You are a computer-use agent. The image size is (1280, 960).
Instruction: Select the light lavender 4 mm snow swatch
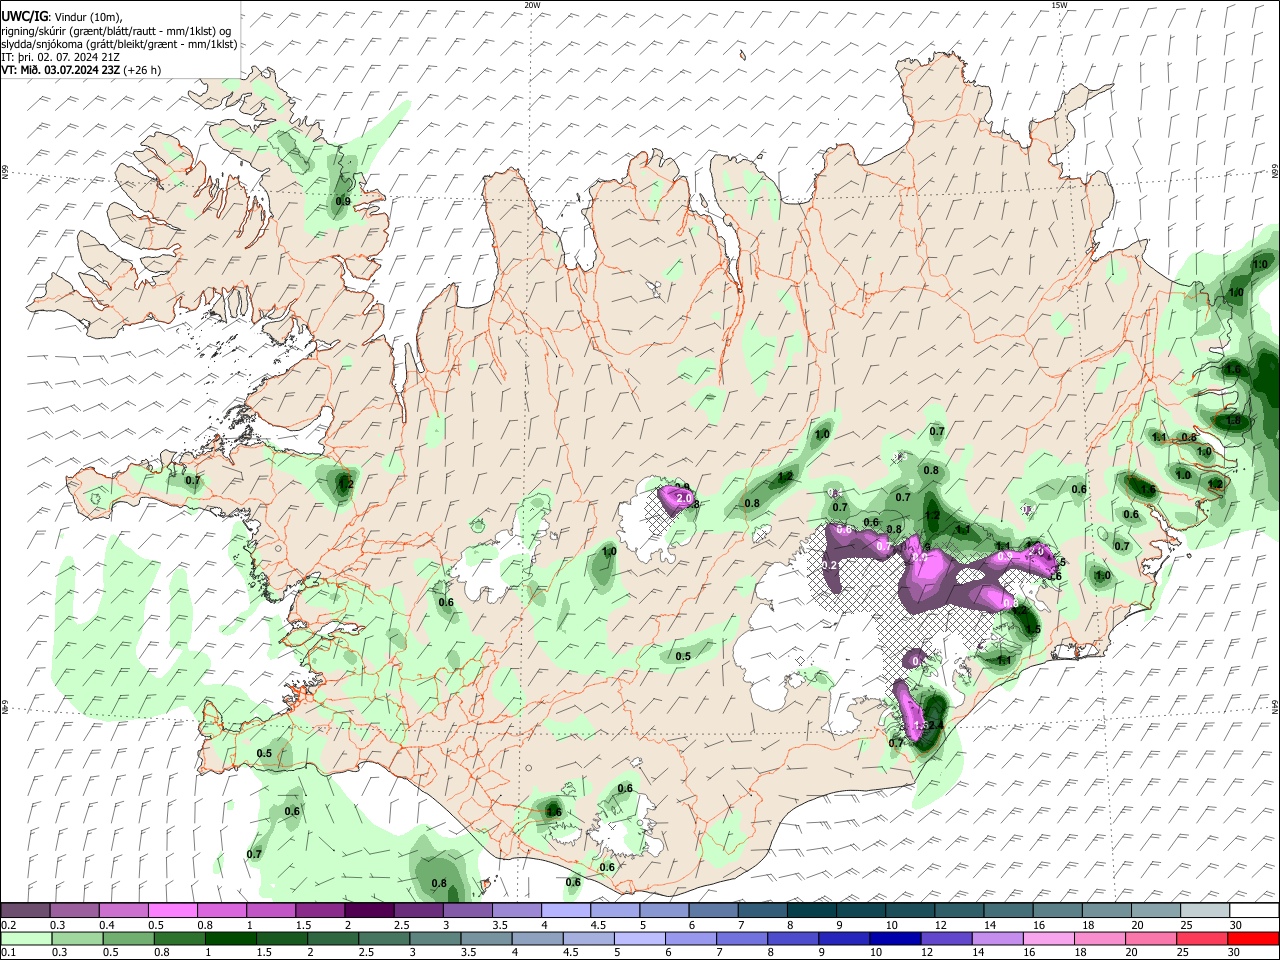click(x=566, y=911)
